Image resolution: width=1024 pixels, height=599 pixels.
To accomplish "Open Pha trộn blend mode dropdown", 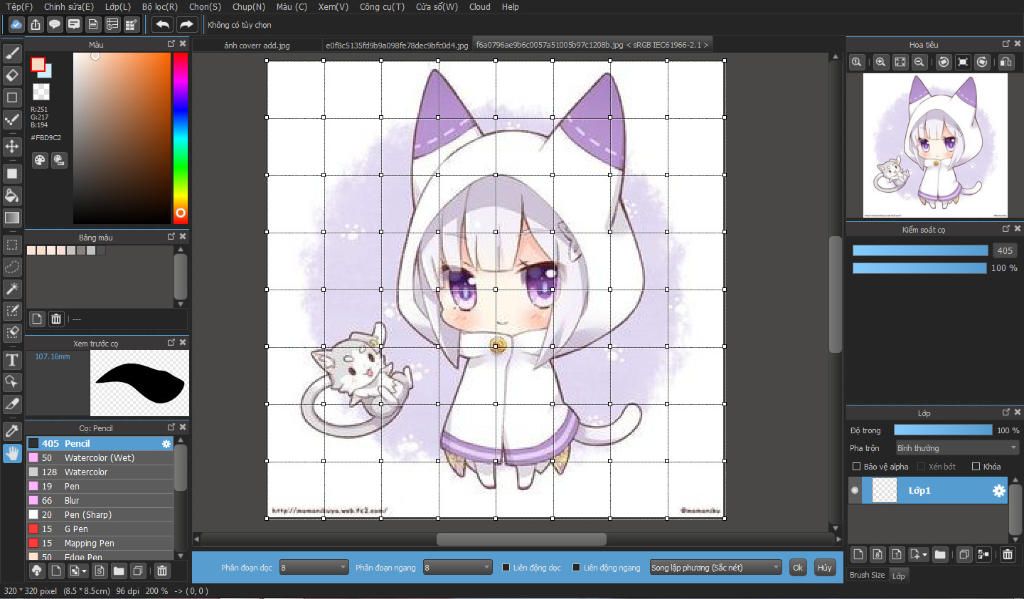I will click(957, 448).
